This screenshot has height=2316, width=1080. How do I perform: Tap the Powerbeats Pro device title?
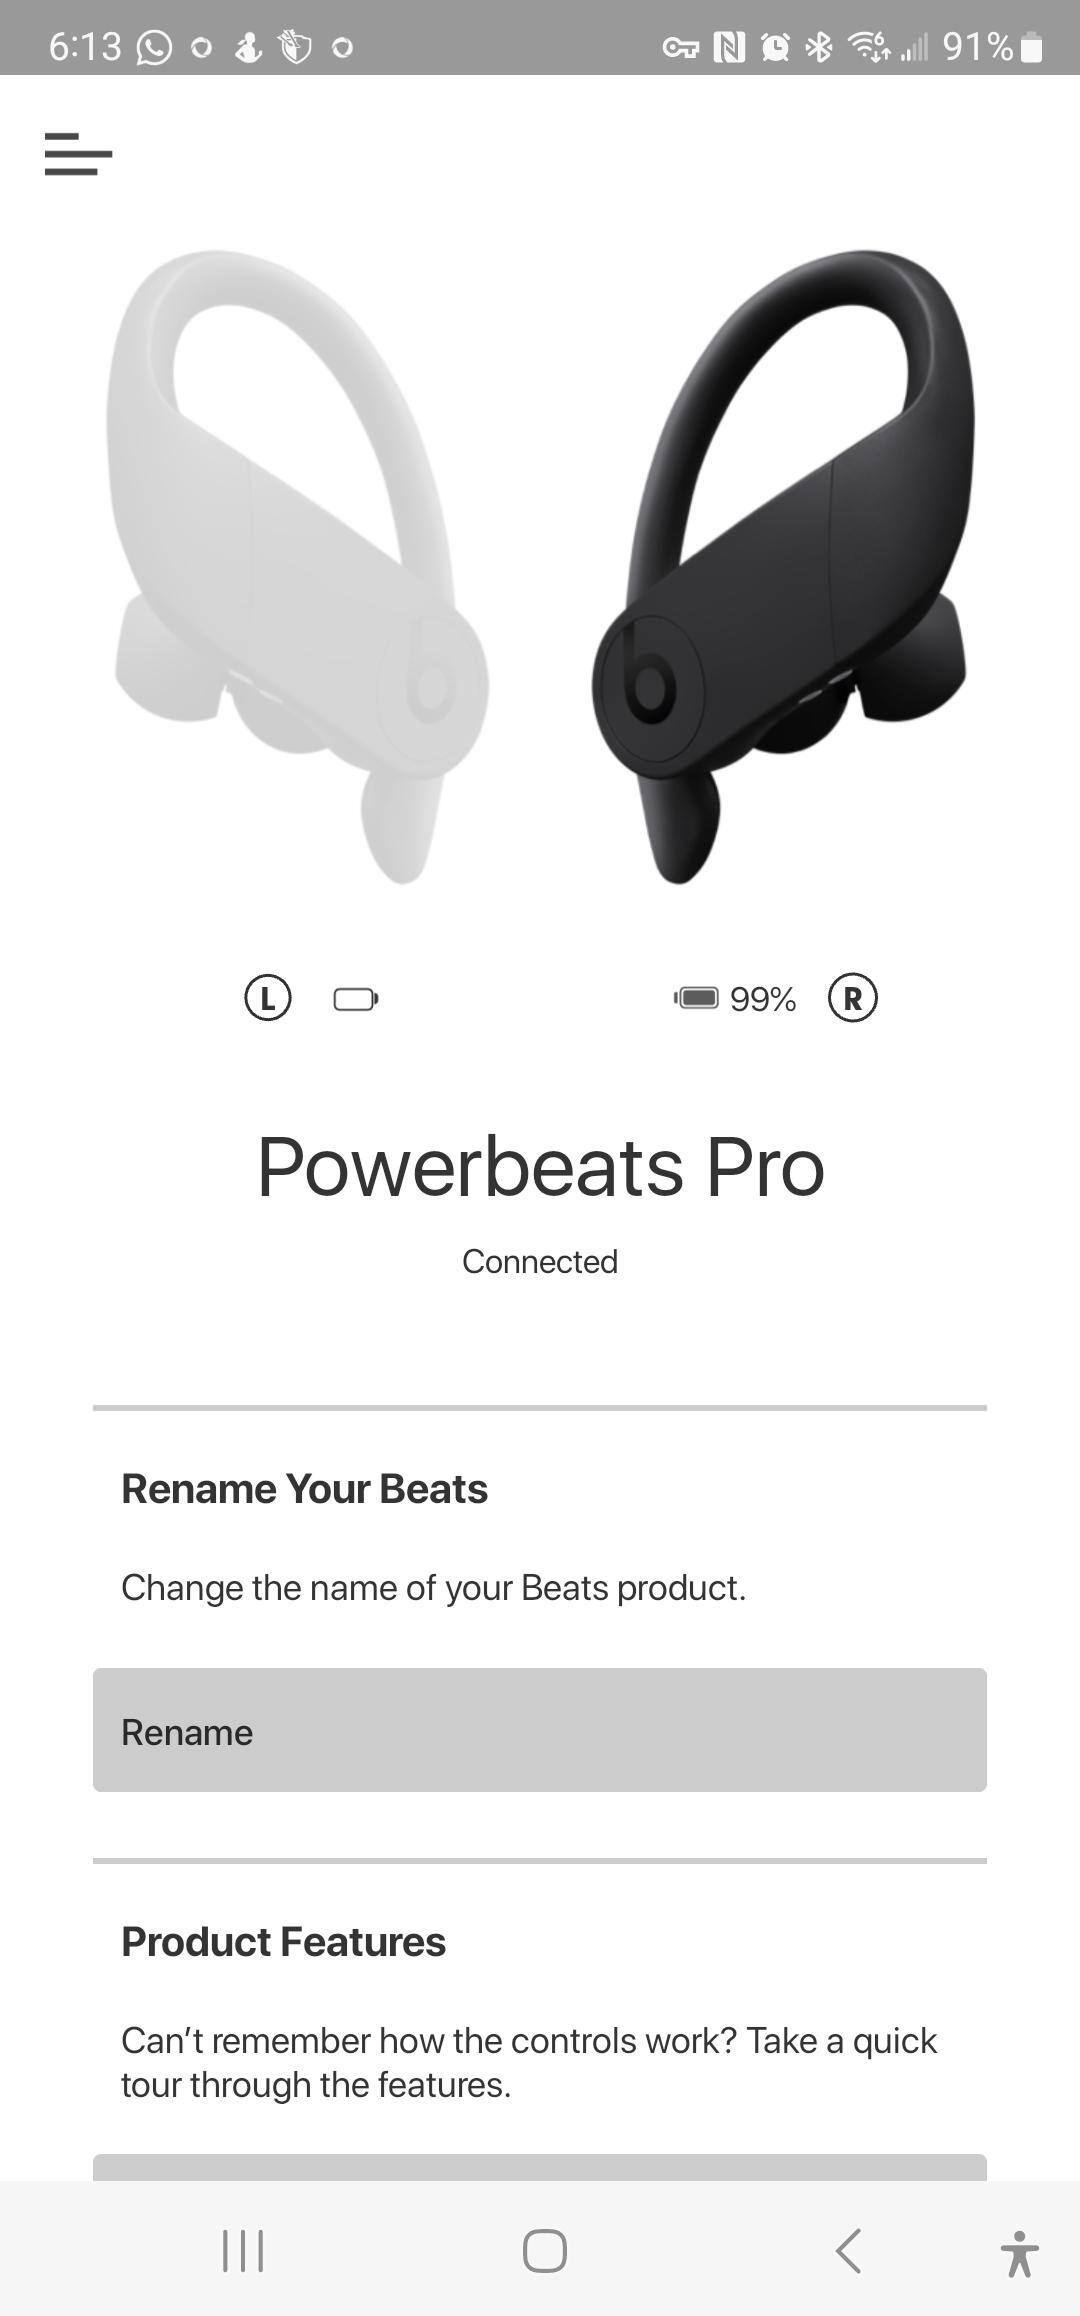click(x=540, y=1167)
